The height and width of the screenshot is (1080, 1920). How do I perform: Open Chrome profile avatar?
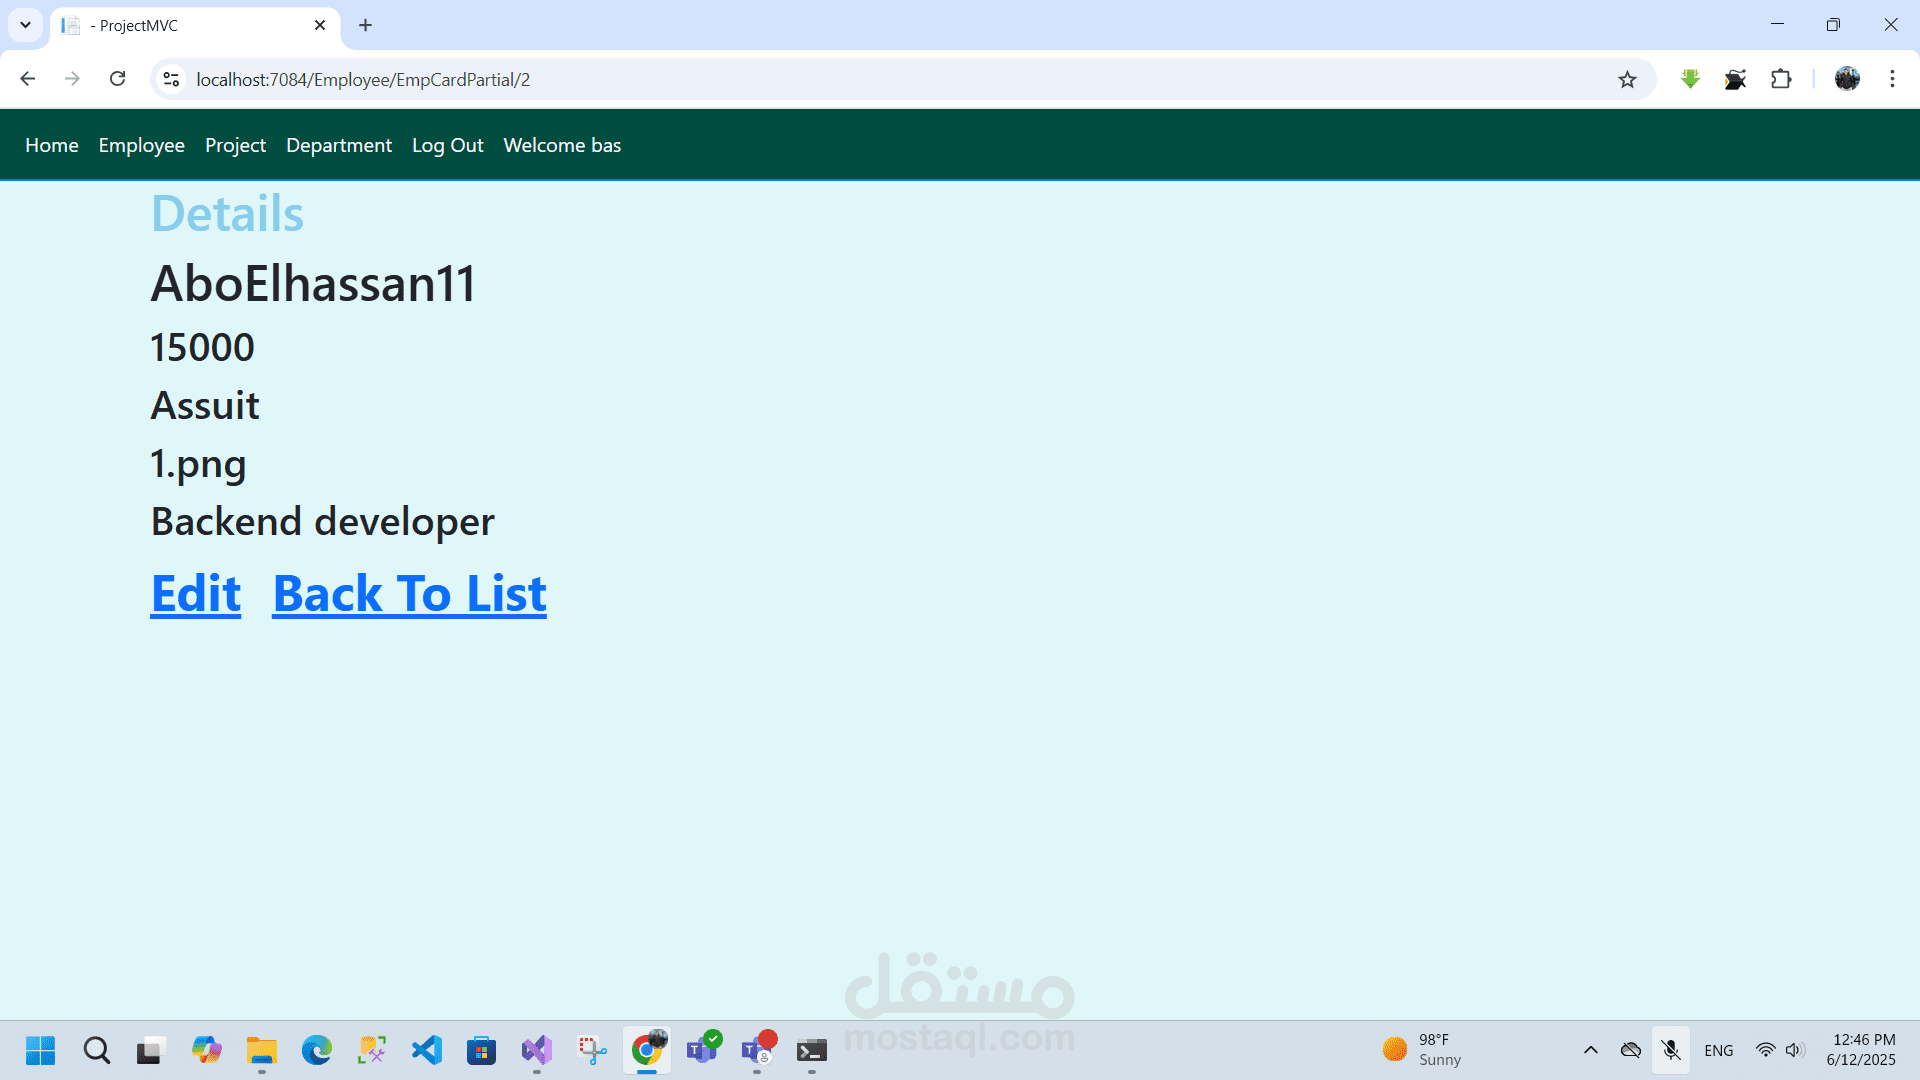(x=1847, y=79)
